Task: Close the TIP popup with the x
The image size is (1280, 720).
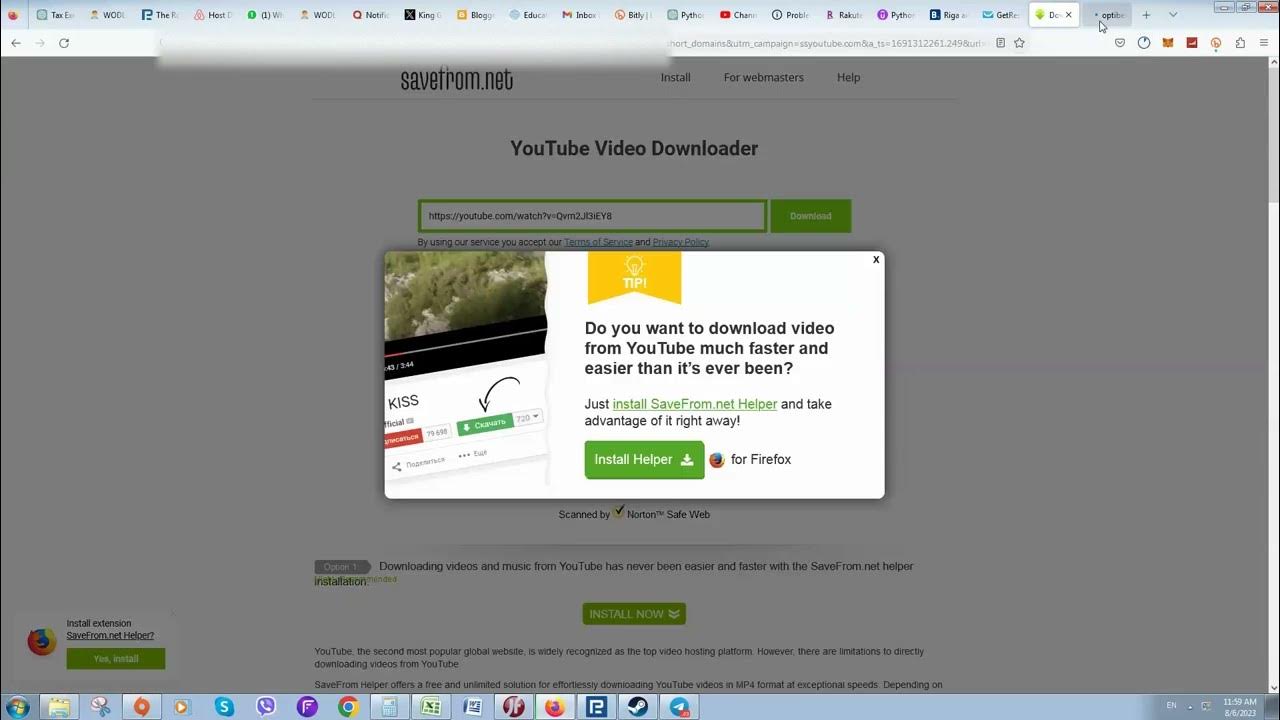Action: 876,260
